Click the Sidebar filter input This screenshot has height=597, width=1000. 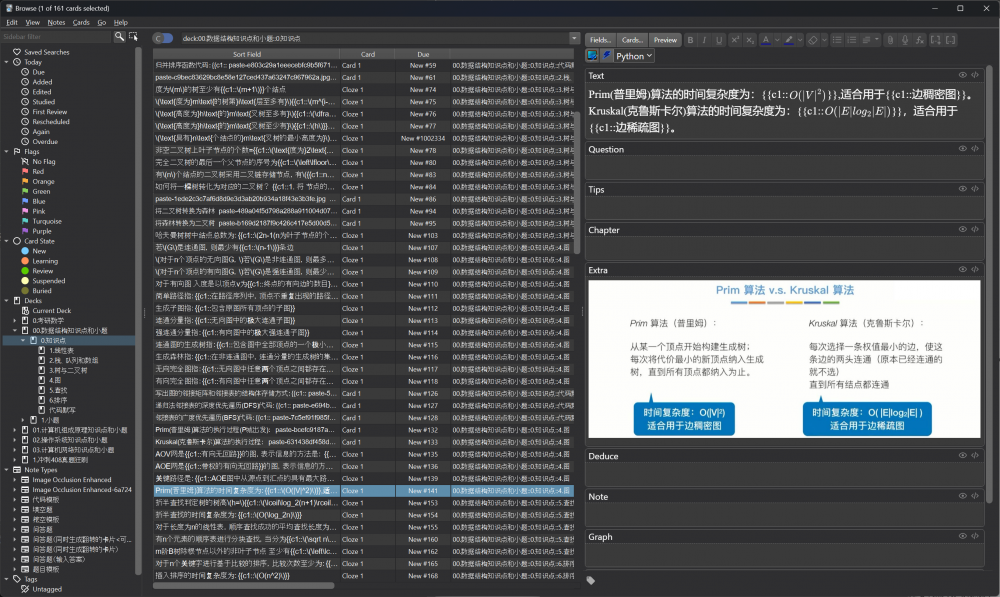(x=56, y=37)
